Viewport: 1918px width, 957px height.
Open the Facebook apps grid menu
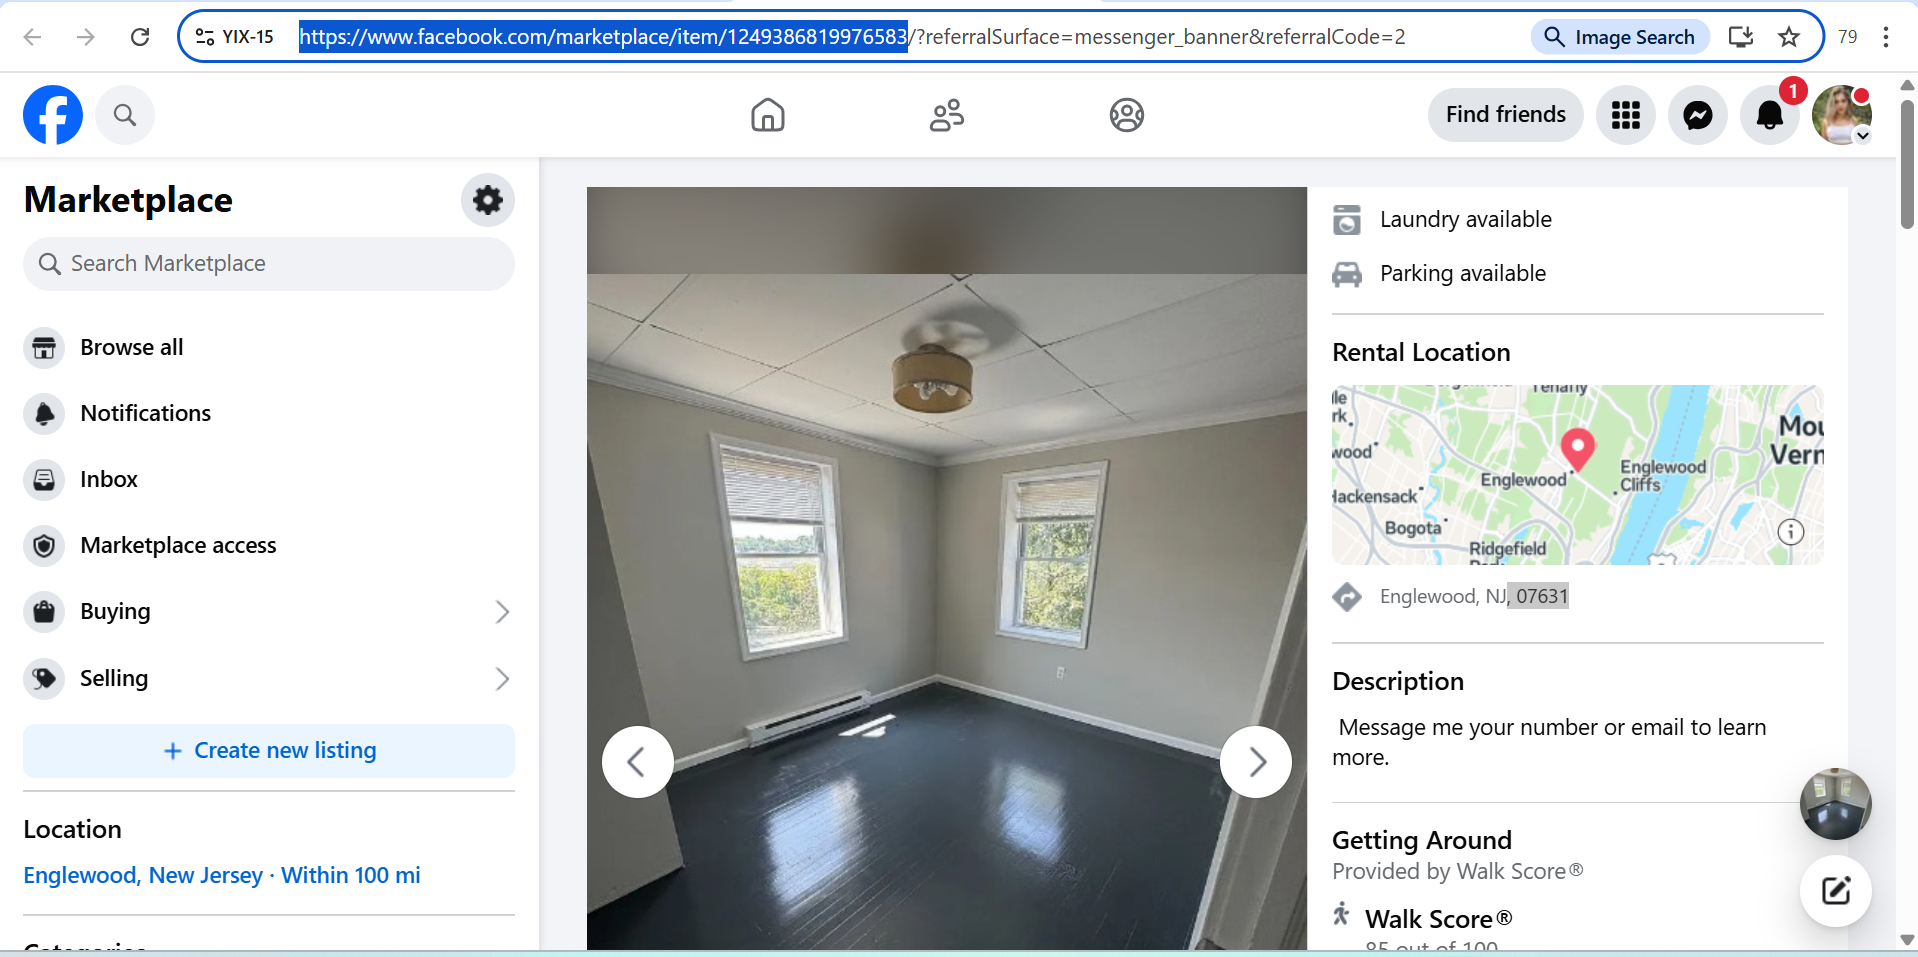tap(1626, 115)
